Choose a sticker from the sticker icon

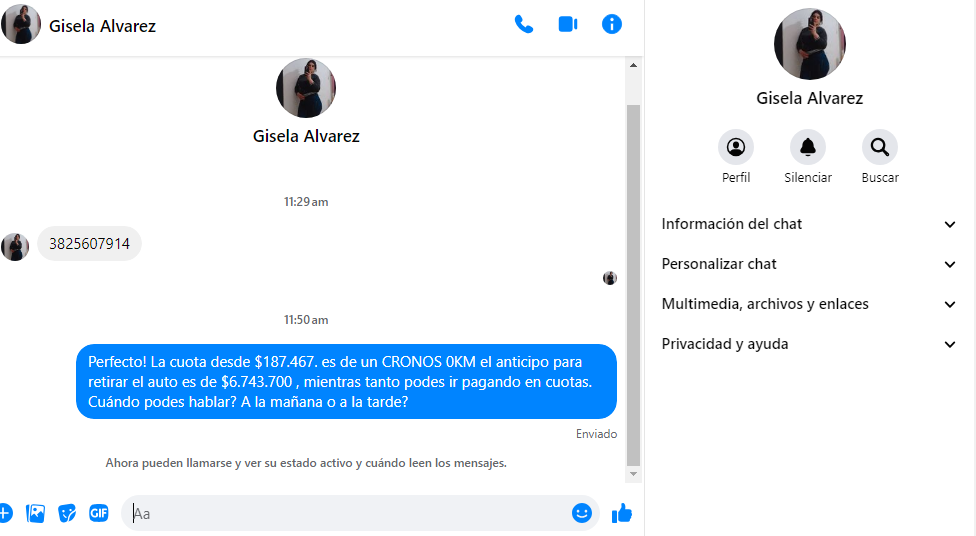[x=67, y=514]
